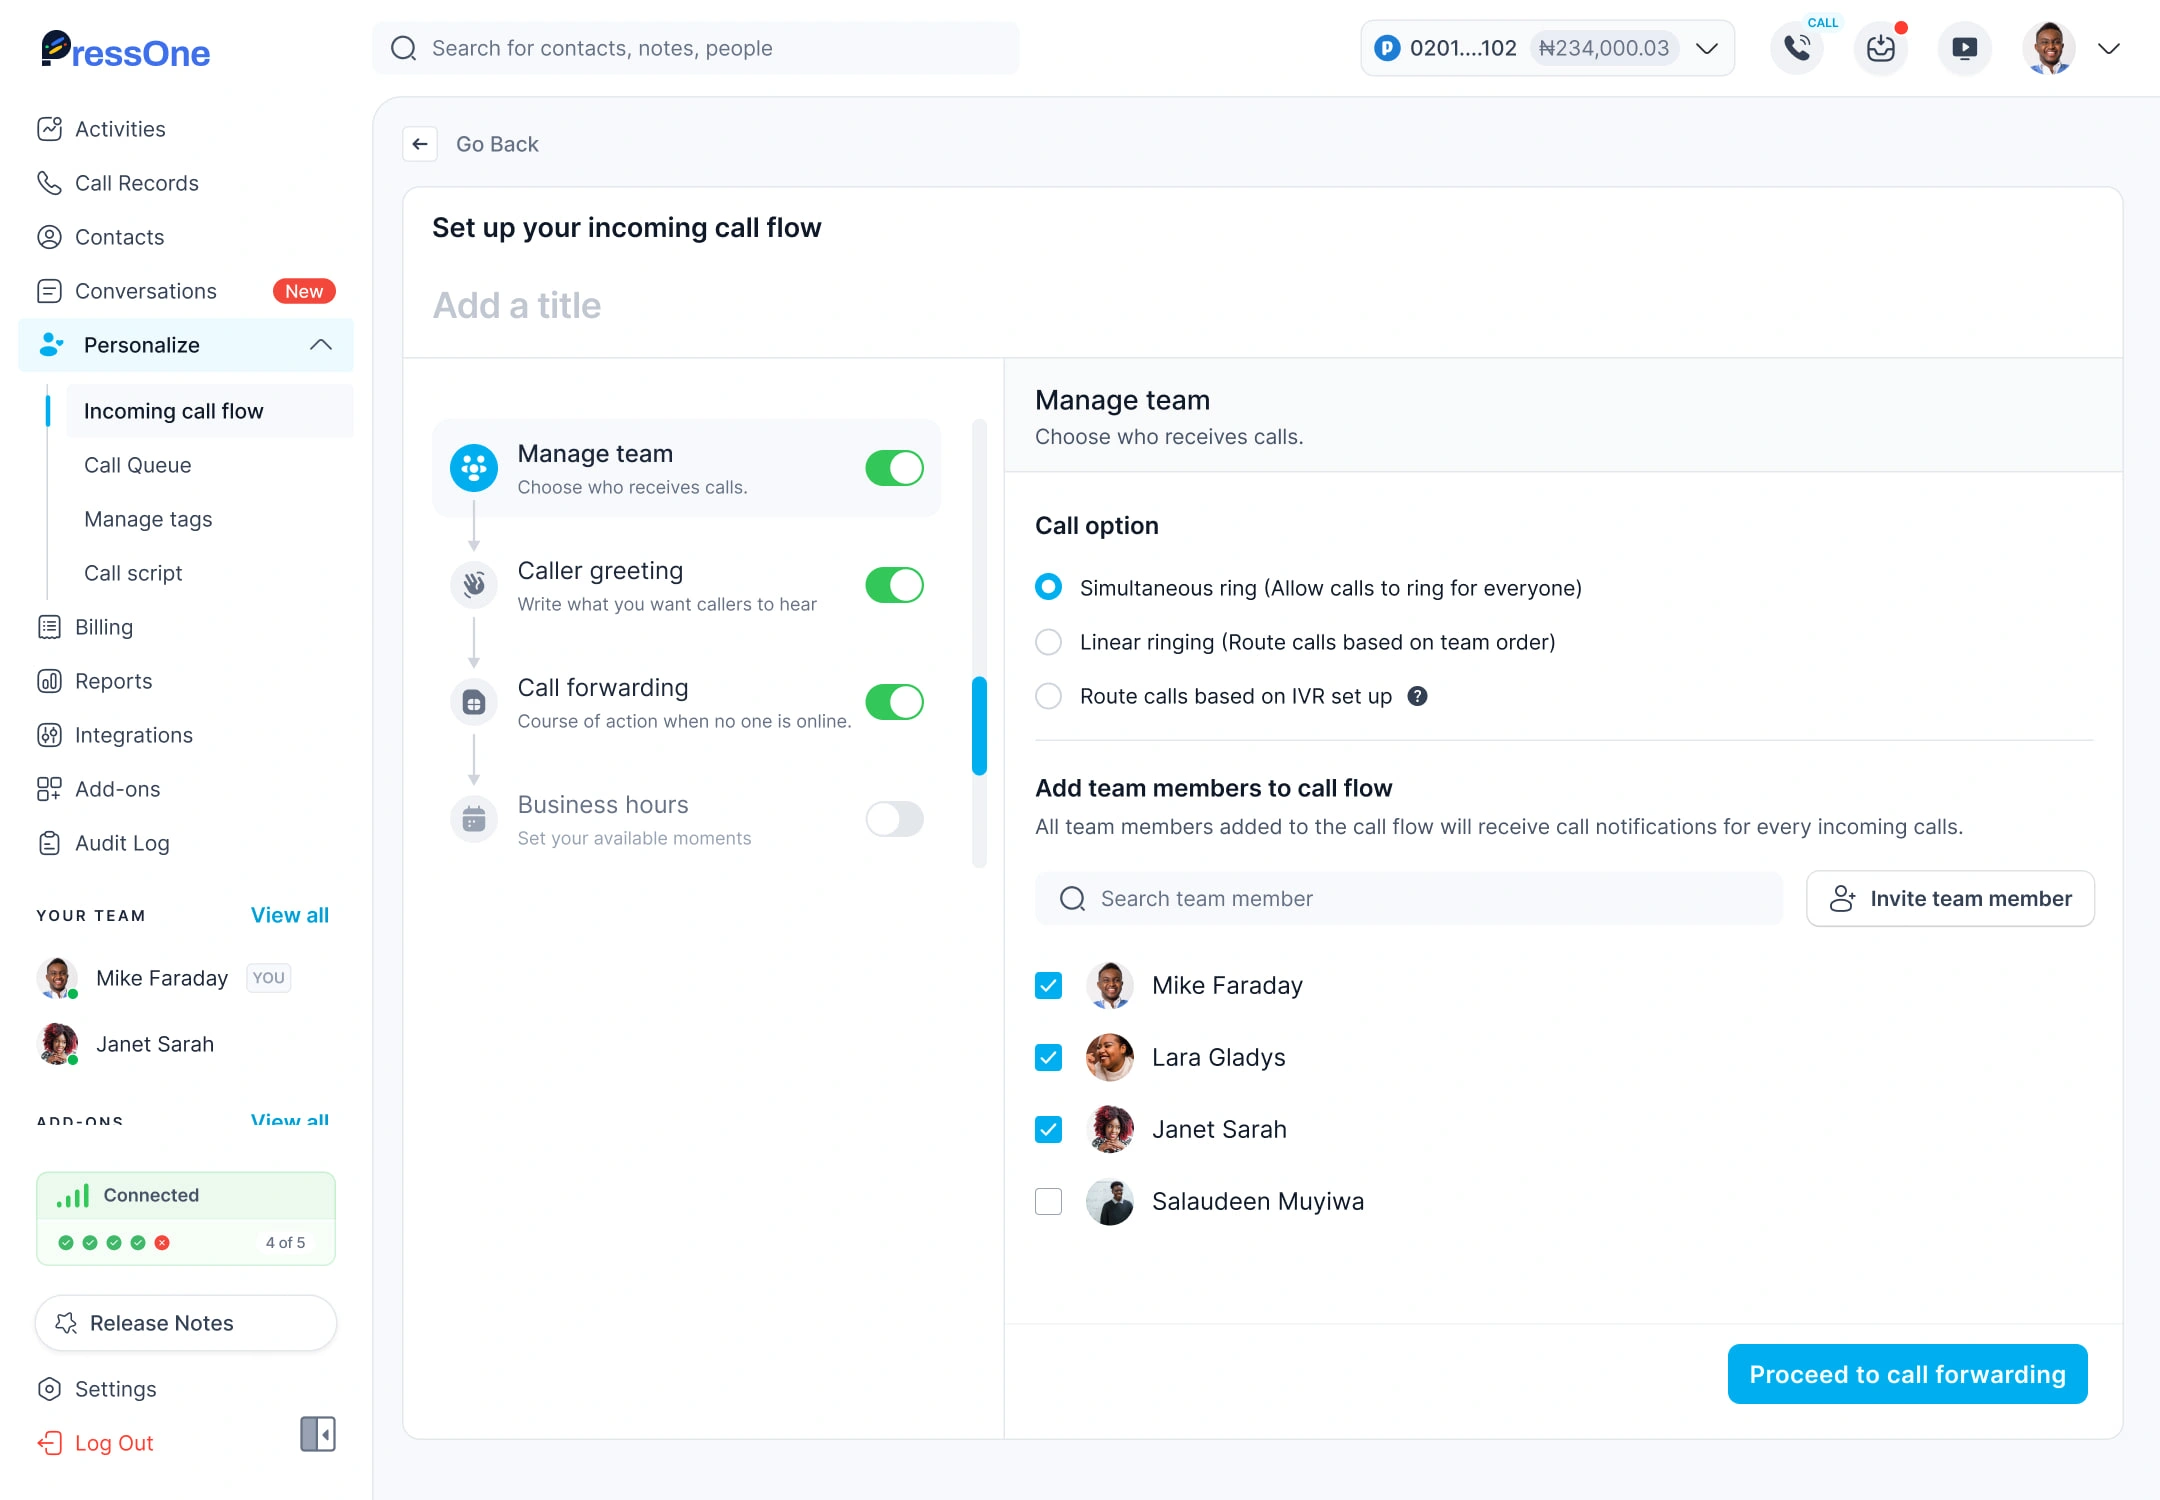Click the Integrations sidebar icon

pyautogui.click(x=50, y=735)
